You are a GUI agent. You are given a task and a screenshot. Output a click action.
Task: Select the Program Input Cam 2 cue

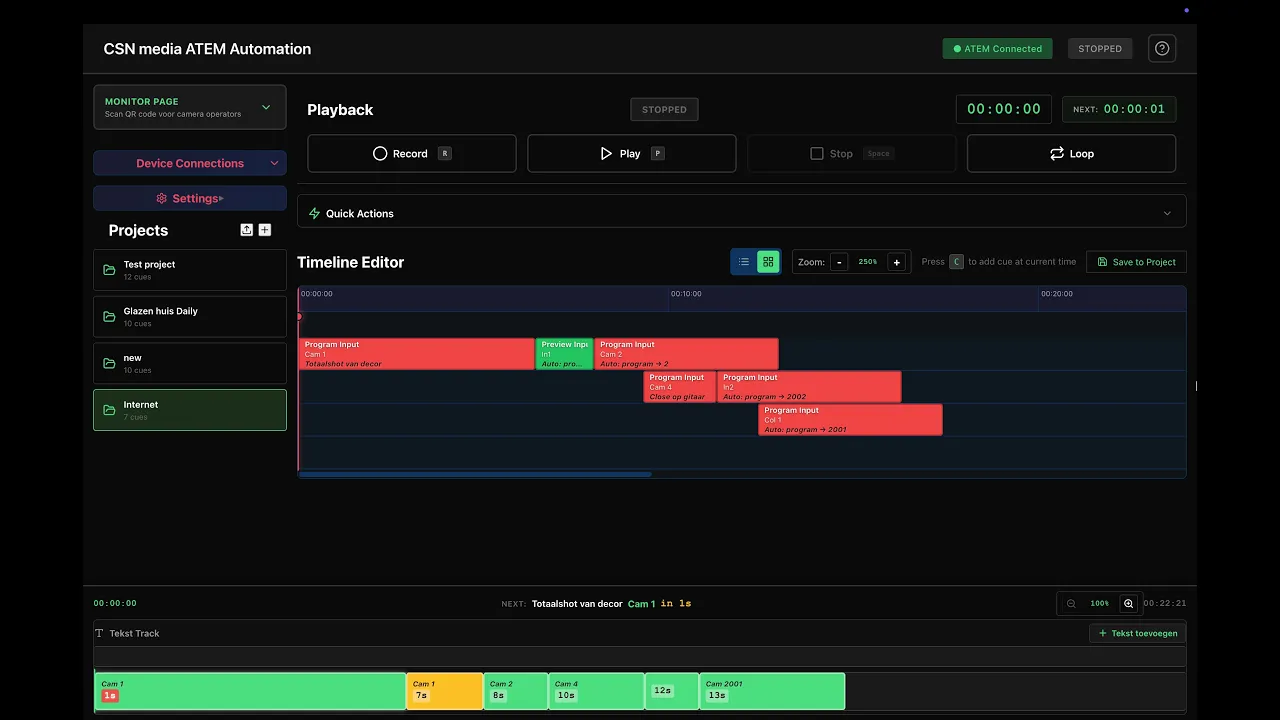coord(686,354)
